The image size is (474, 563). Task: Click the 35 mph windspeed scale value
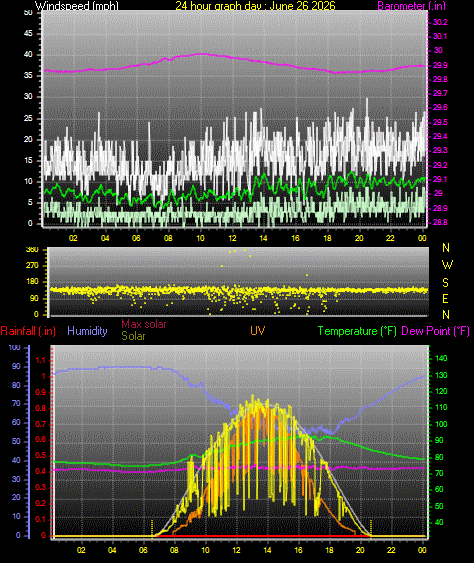point(28,75)
